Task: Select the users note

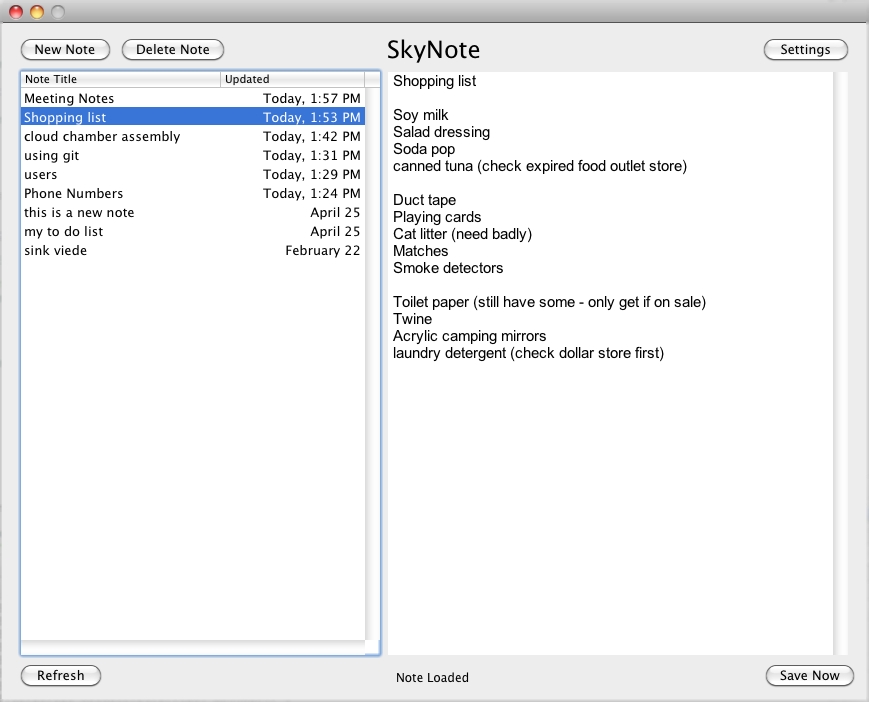Action: 193,174
